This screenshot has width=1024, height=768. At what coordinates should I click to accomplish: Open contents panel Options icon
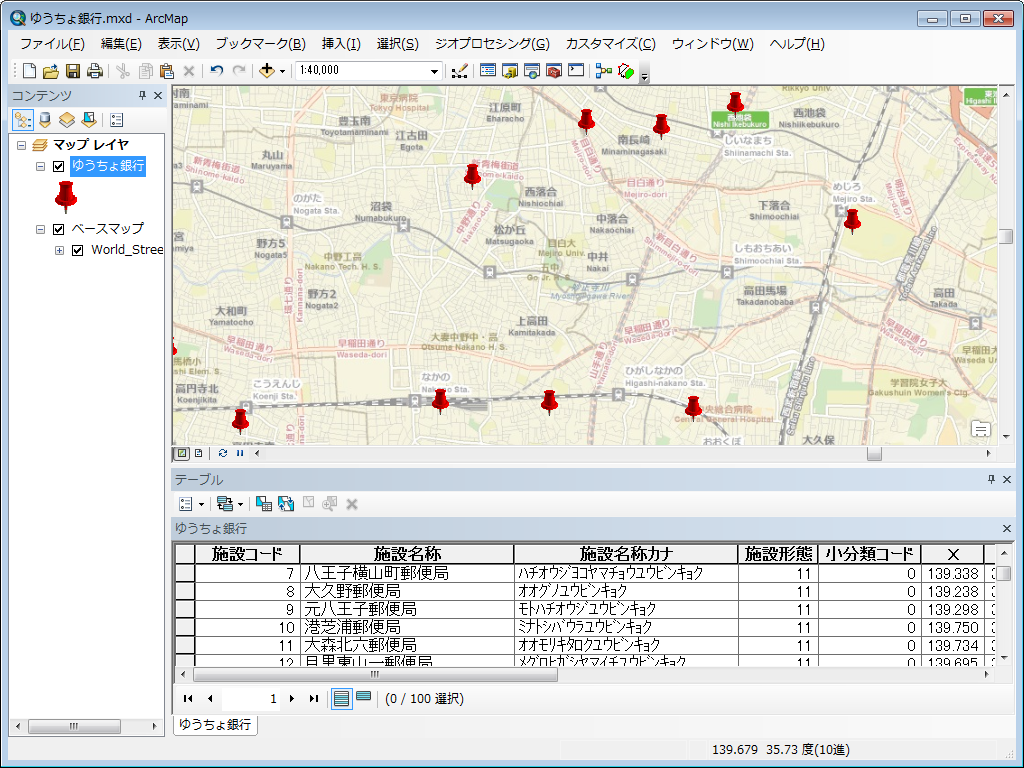(x=117, y=120)
